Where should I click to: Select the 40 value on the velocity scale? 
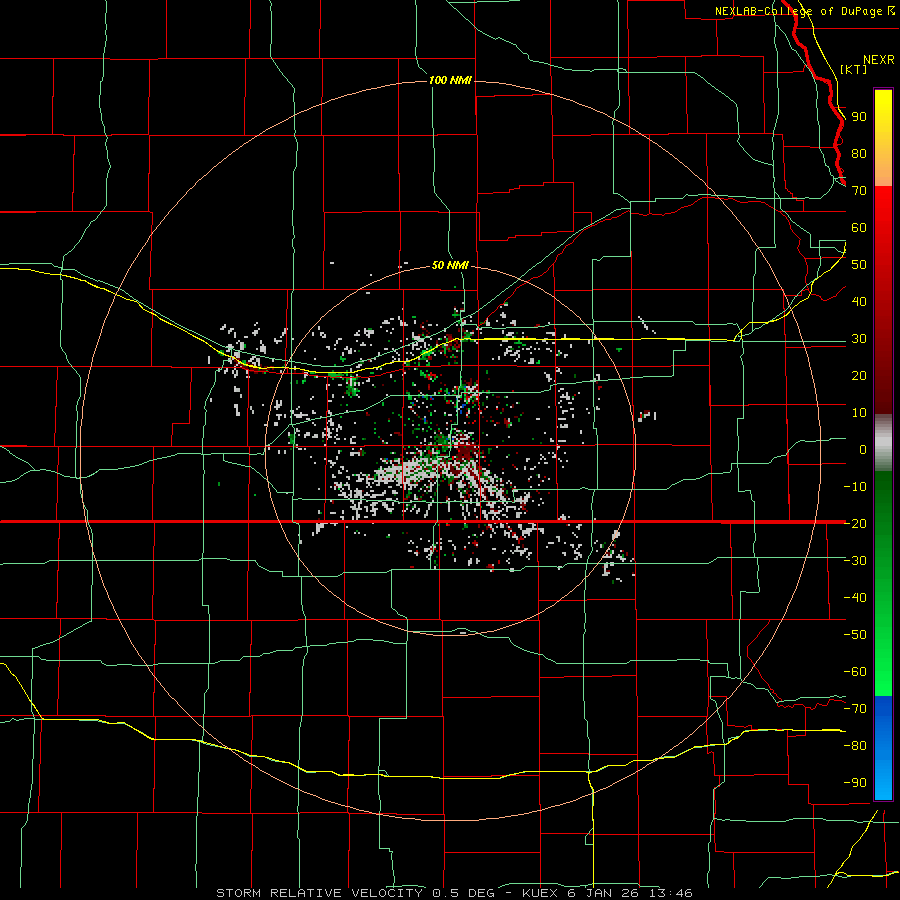(859, 301)
